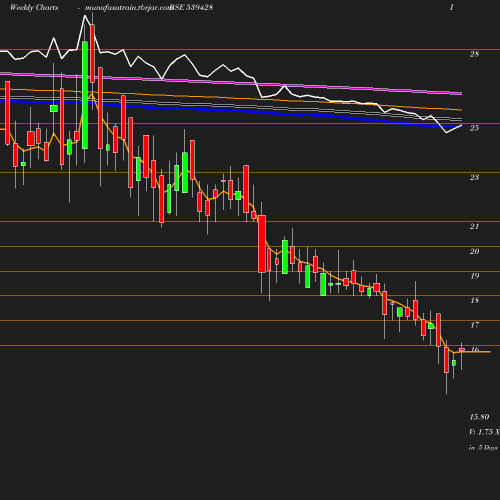Click the price axis label 25
This screenshot has width=500, height=500.
point(474,128)
